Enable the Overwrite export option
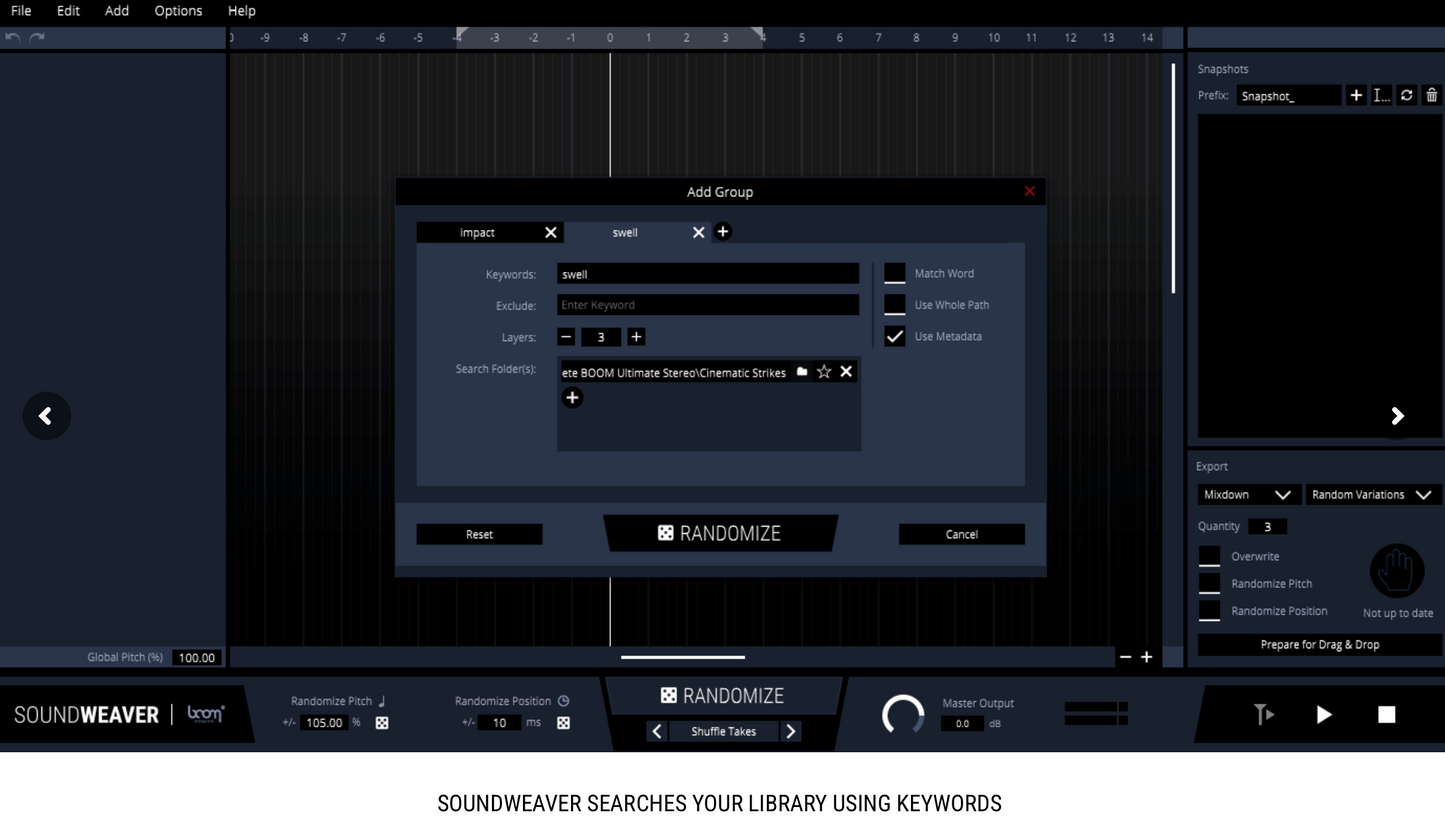Screen dimensions: 1445x838 [1209, 556]
